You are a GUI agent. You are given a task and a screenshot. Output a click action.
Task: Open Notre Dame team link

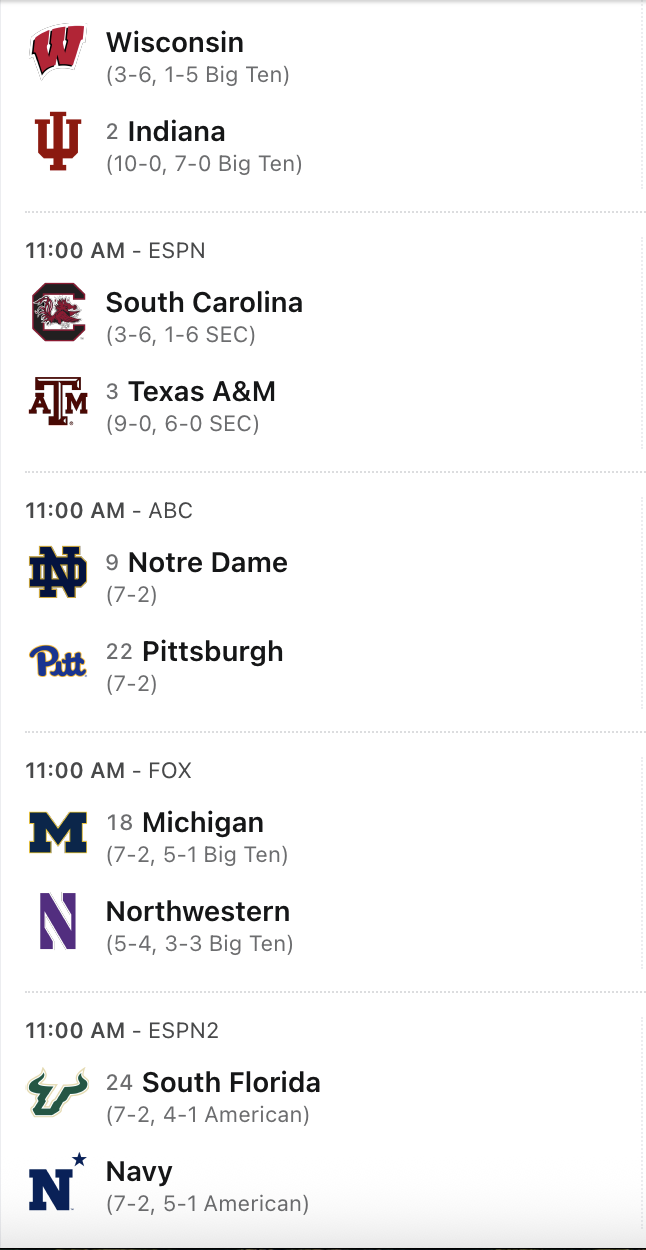(x=208, y=563)
